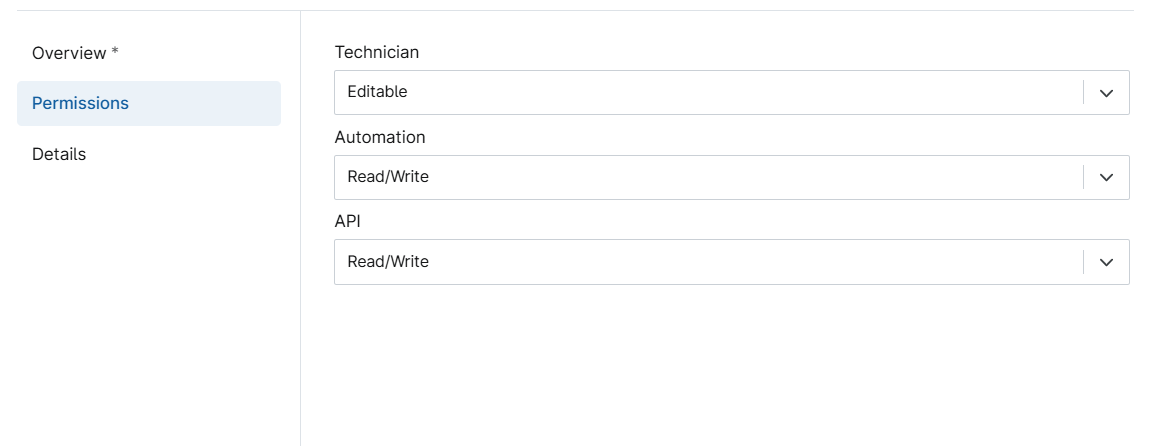Open the Technician permission combo box
The image size is (1150, 446).
[x=731, y=92]
